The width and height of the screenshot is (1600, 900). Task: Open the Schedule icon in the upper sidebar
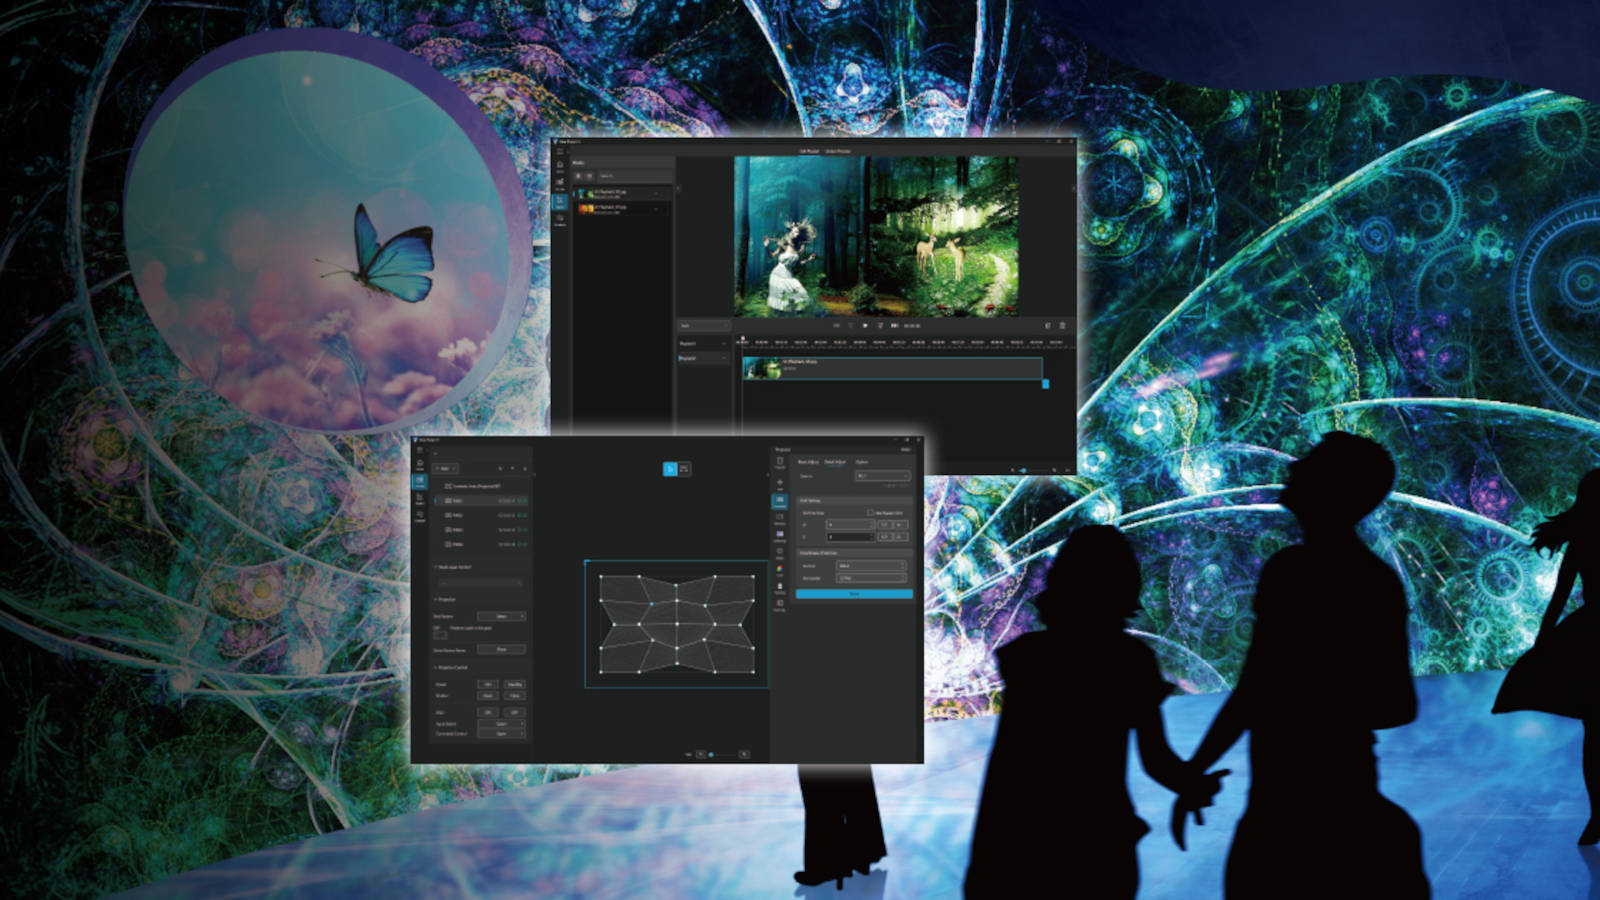pos(560,219)
